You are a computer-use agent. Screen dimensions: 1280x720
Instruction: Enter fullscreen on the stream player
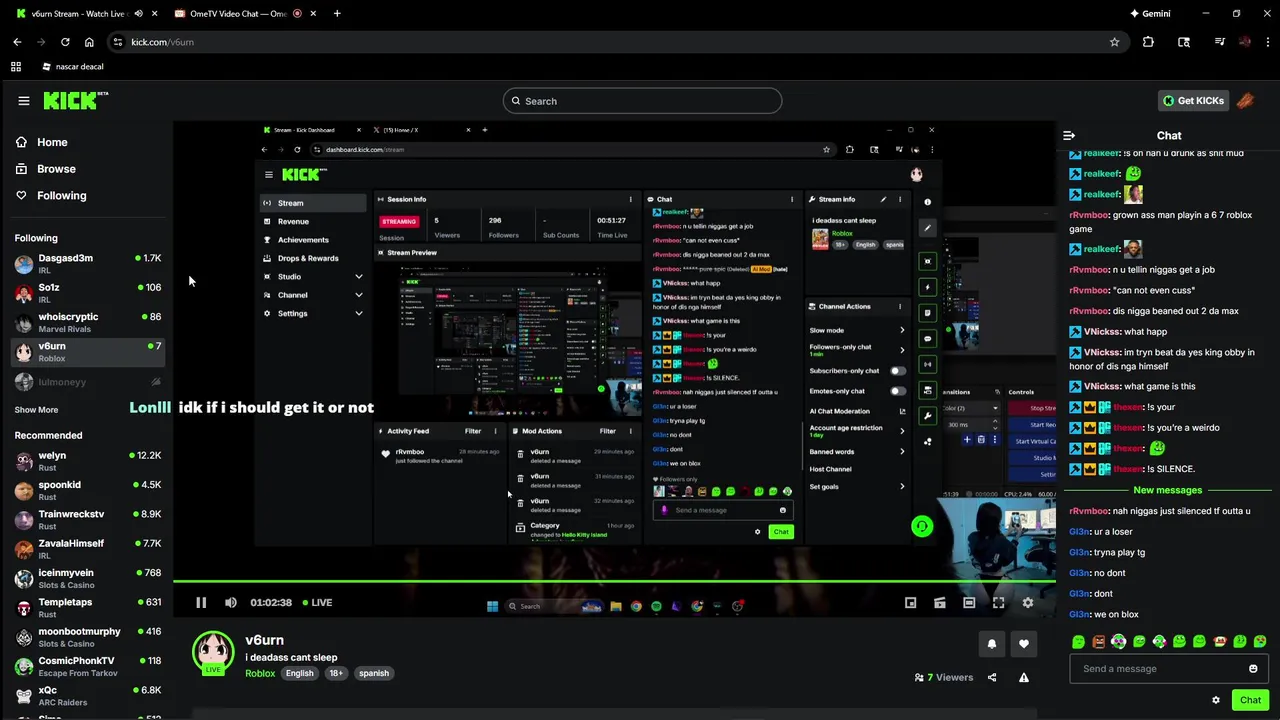point(998,603)
